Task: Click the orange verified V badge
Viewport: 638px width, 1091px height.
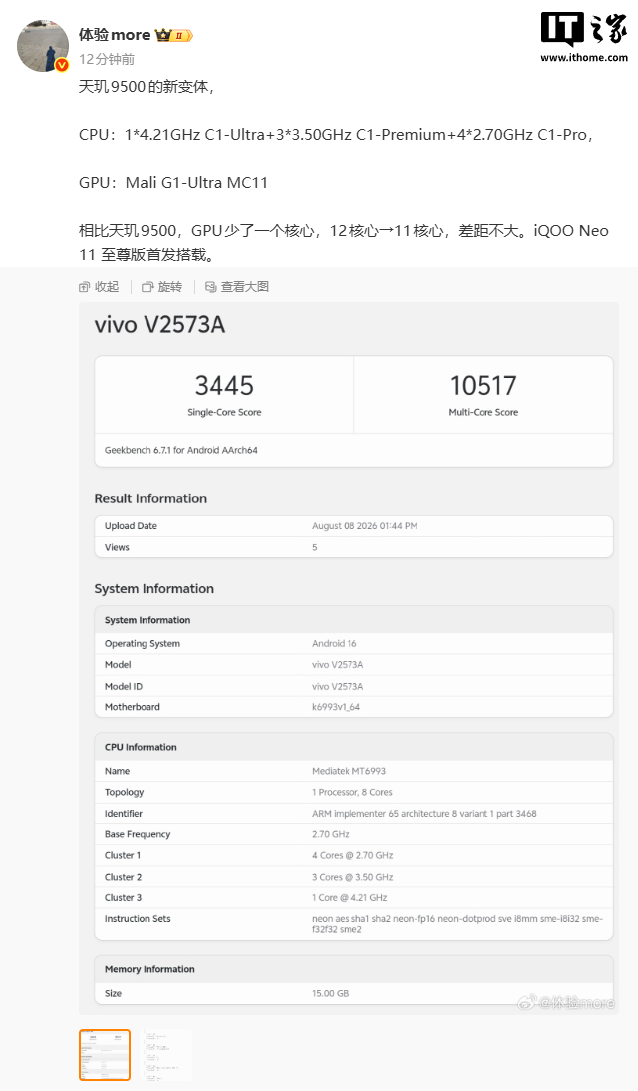Action: pos(62,65)
